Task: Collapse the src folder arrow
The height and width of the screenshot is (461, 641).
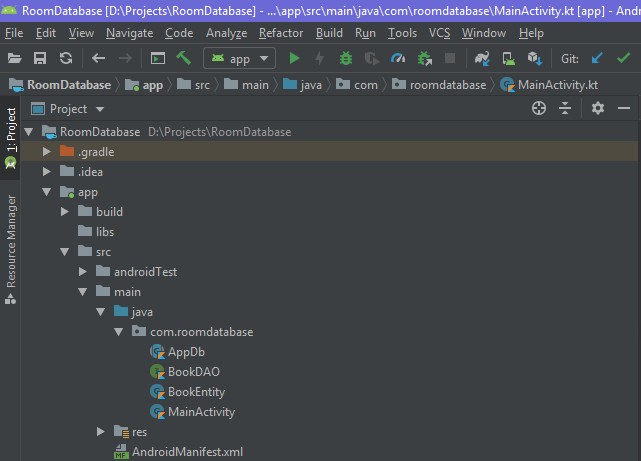Action: click(x=65, y=252)
